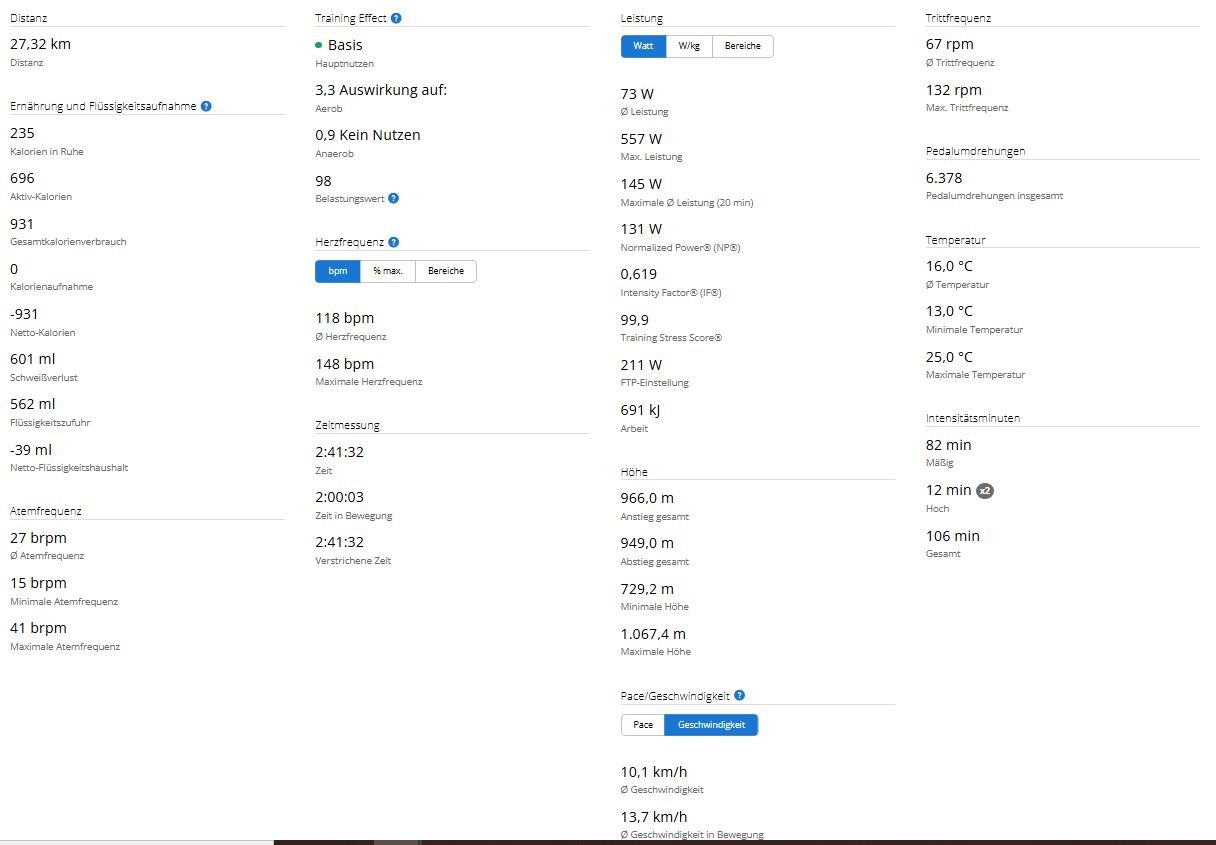1216x845 pixels.
Task: Open the Belastungswert info icon
Action: [393, 198]
